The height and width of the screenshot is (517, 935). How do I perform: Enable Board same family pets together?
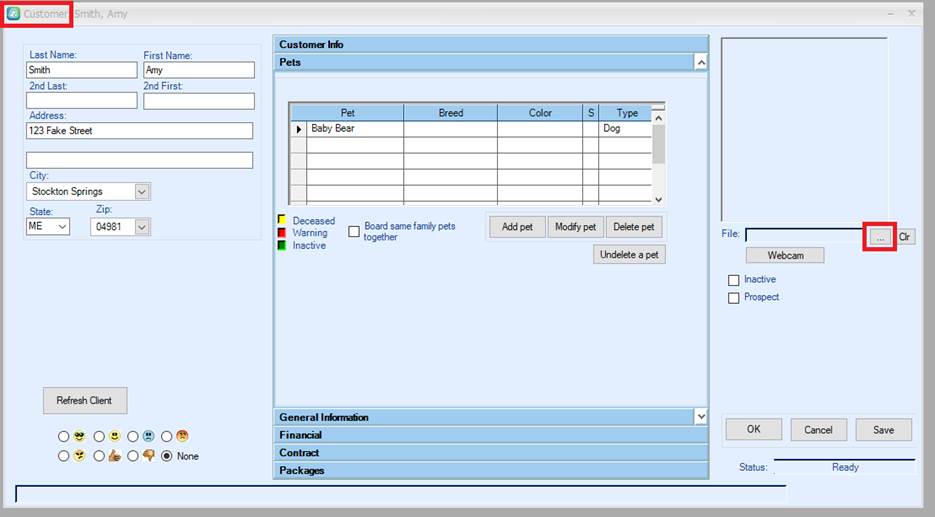(354, 231)
